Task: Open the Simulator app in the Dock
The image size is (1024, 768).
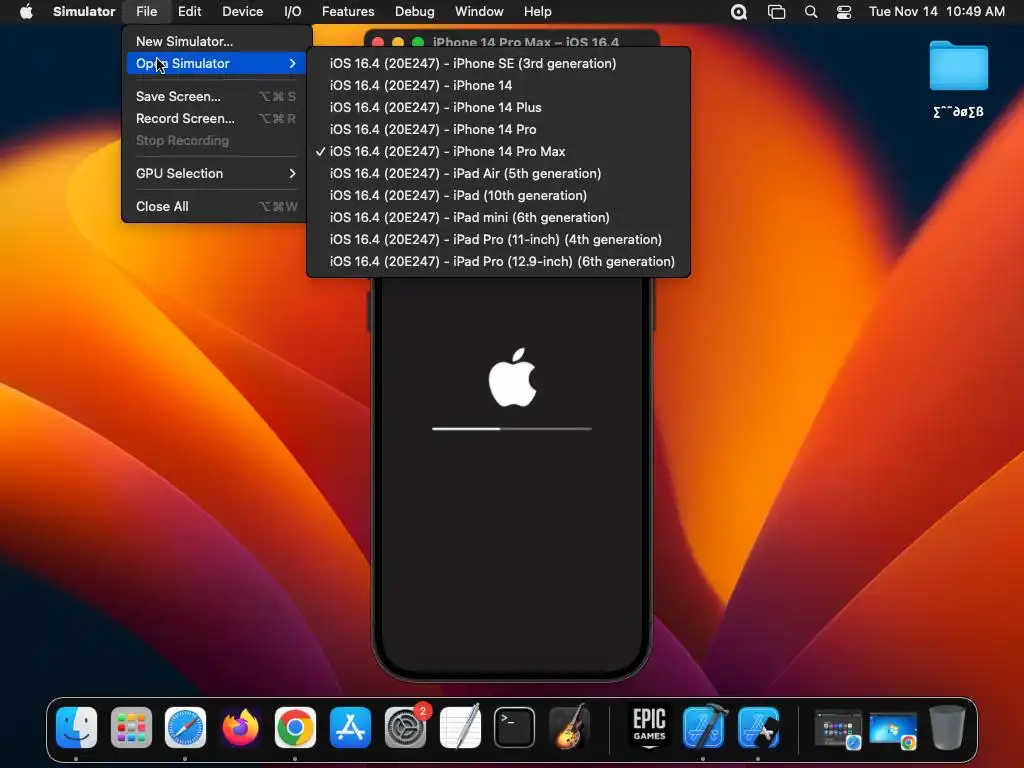Action: click(758, 728)
